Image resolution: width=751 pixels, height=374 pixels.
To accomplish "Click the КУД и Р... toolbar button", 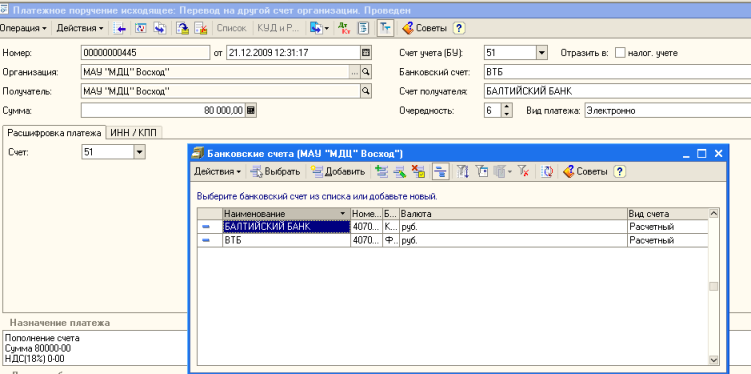I will click(278, 28).
